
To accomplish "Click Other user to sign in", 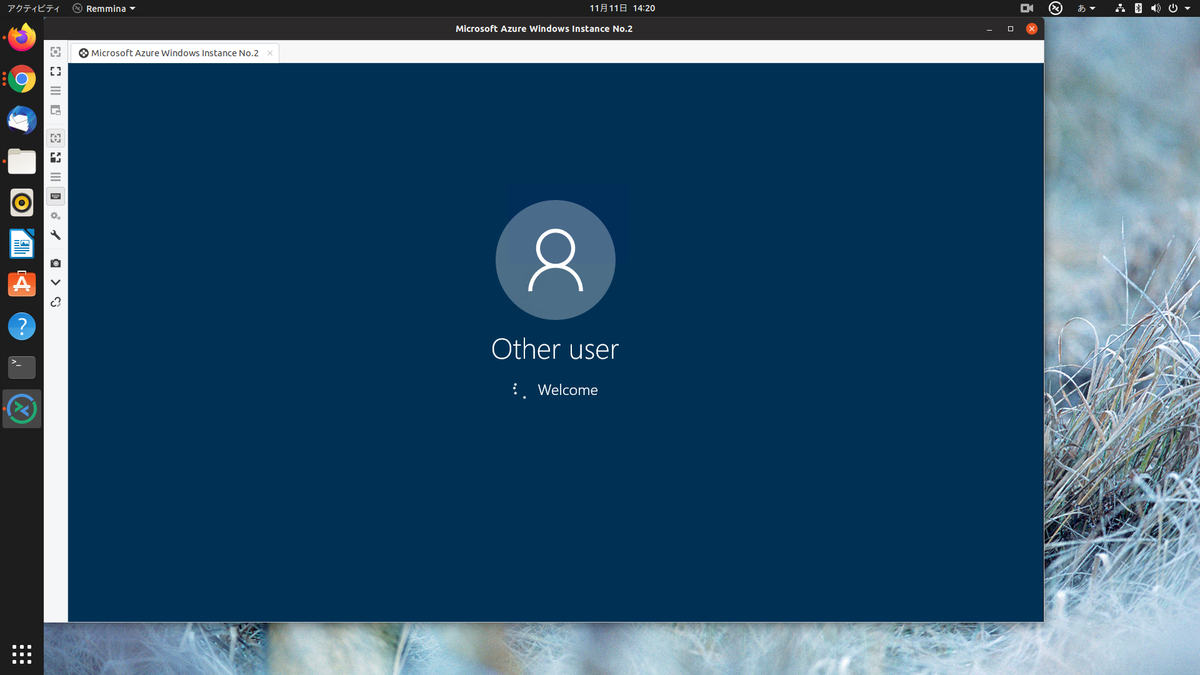I will click(x=555, y=349).
